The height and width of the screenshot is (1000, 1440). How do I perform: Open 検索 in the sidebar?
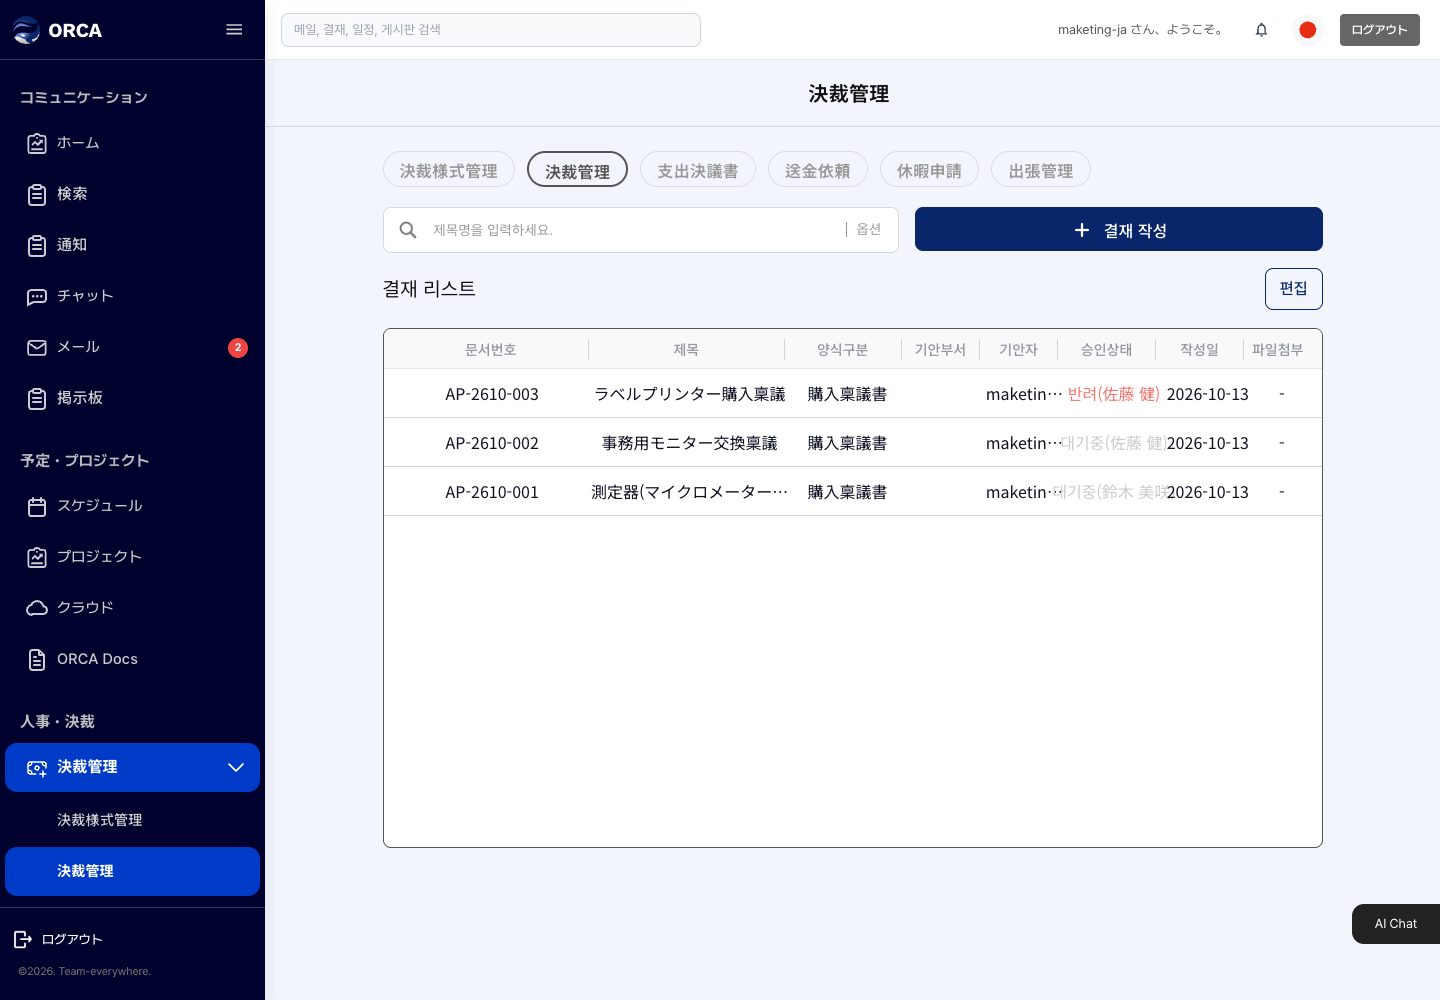tap(132, 194)
